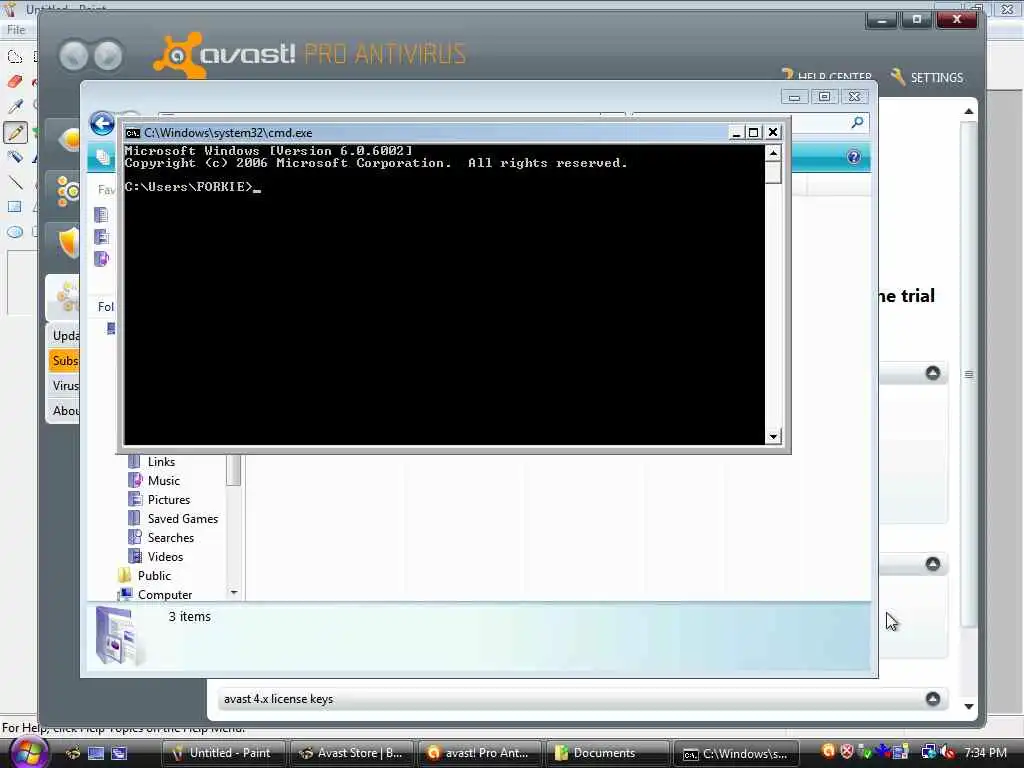Viewport: 1024px width, 768px height.
Task: Select the Rectangle tool in Paint
Action: tap(14, 207)
